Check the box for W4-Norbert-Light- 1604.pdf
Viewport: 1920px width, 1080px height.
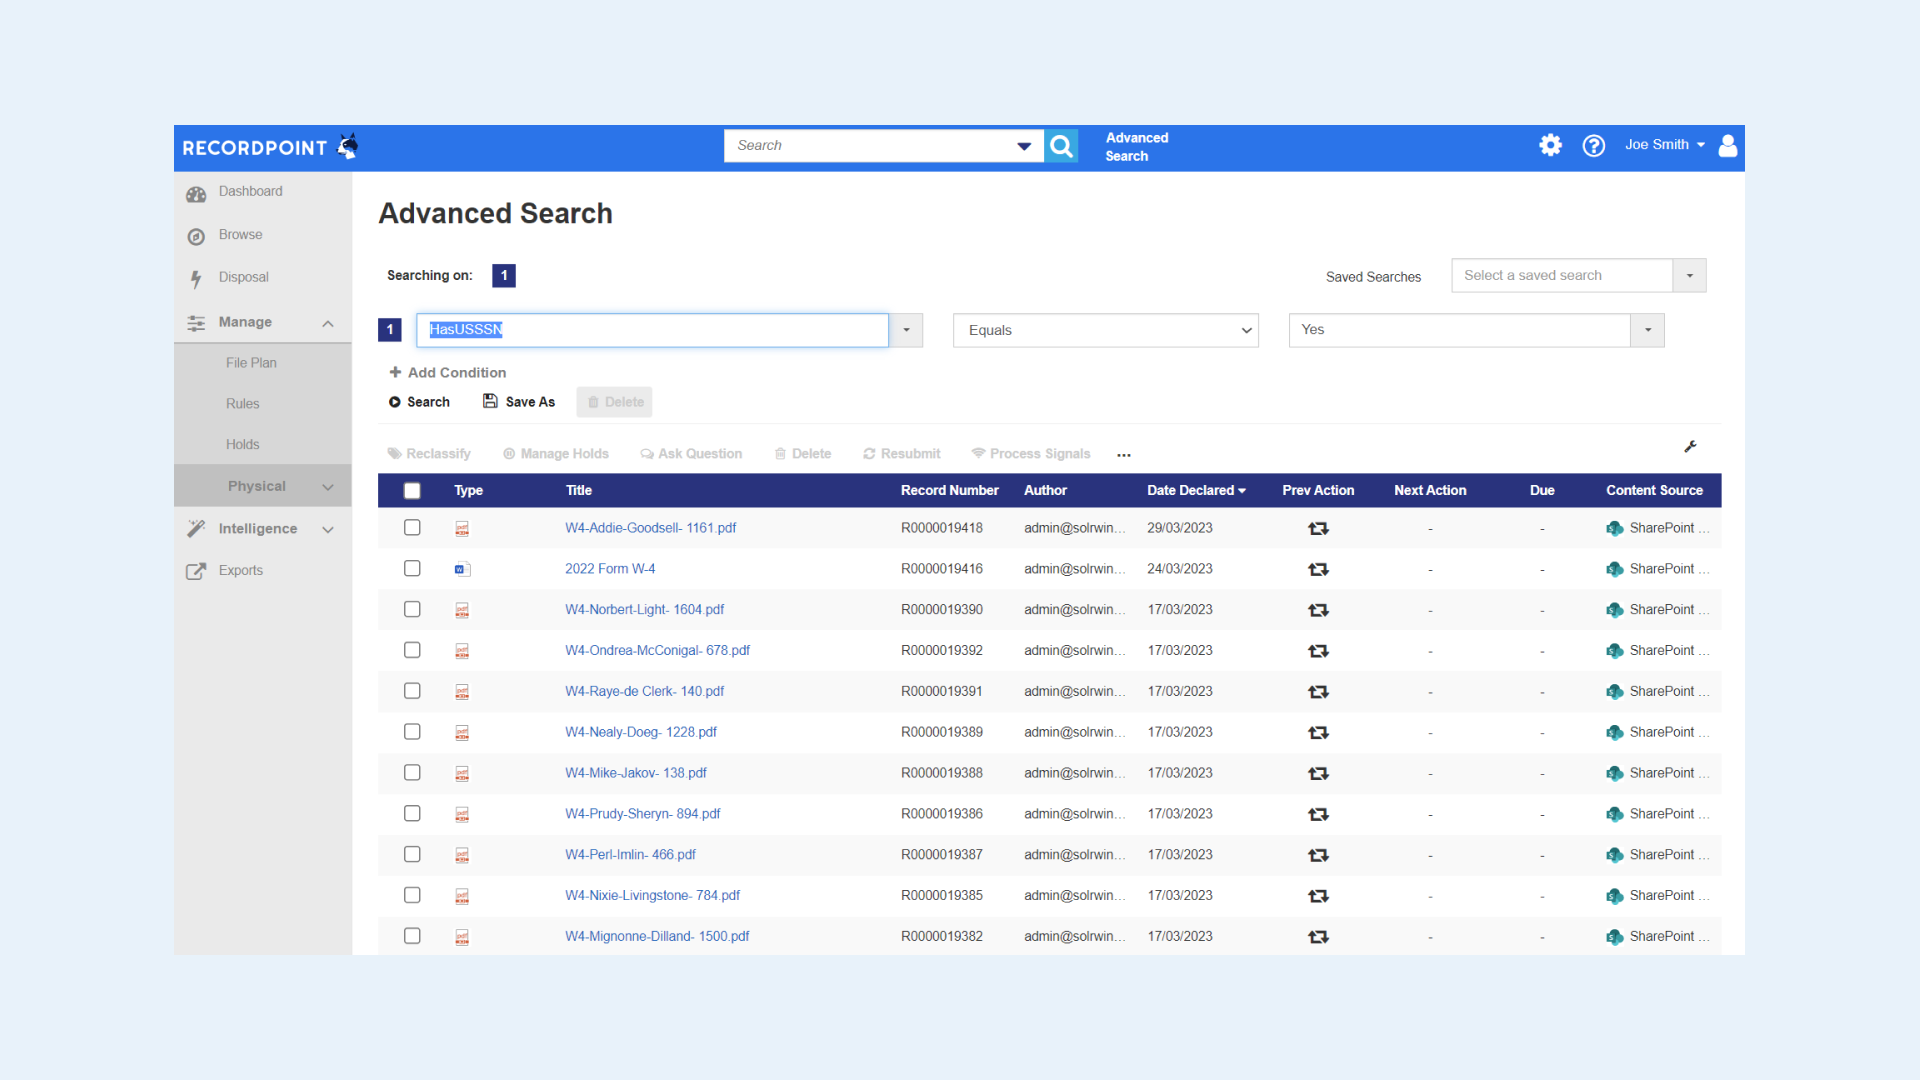412,610
